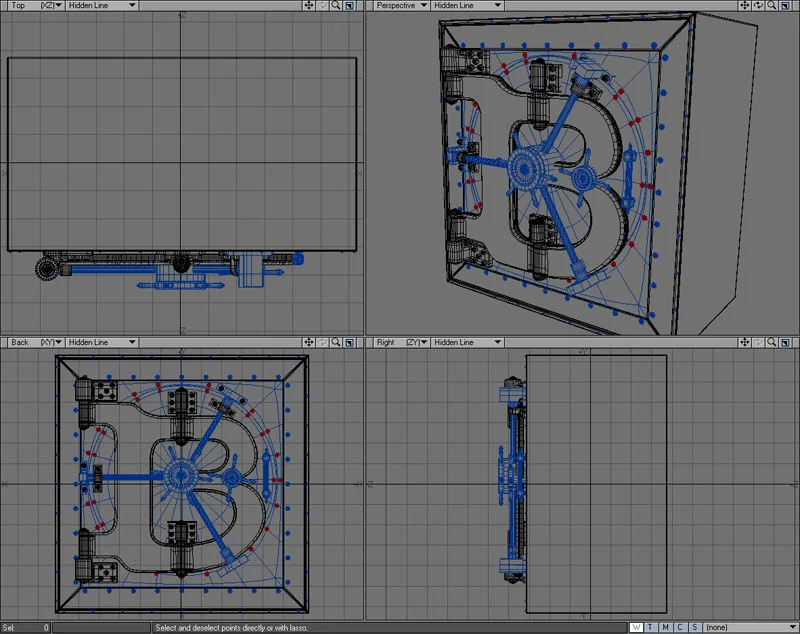The width and height of the screenshot is (800, 634).
Task: Open the Perspective viewport type selector
Action: pyautogui.click(x=400, y=5)
